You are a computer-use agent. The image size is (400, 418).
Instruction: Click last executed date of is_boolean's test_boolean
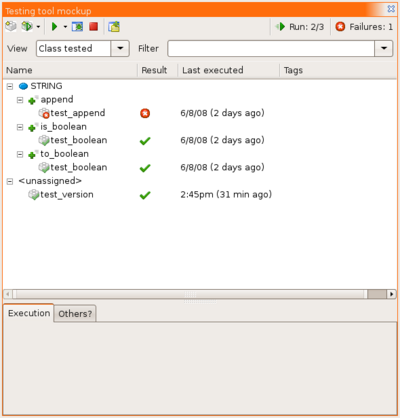(x=222, y=140)
